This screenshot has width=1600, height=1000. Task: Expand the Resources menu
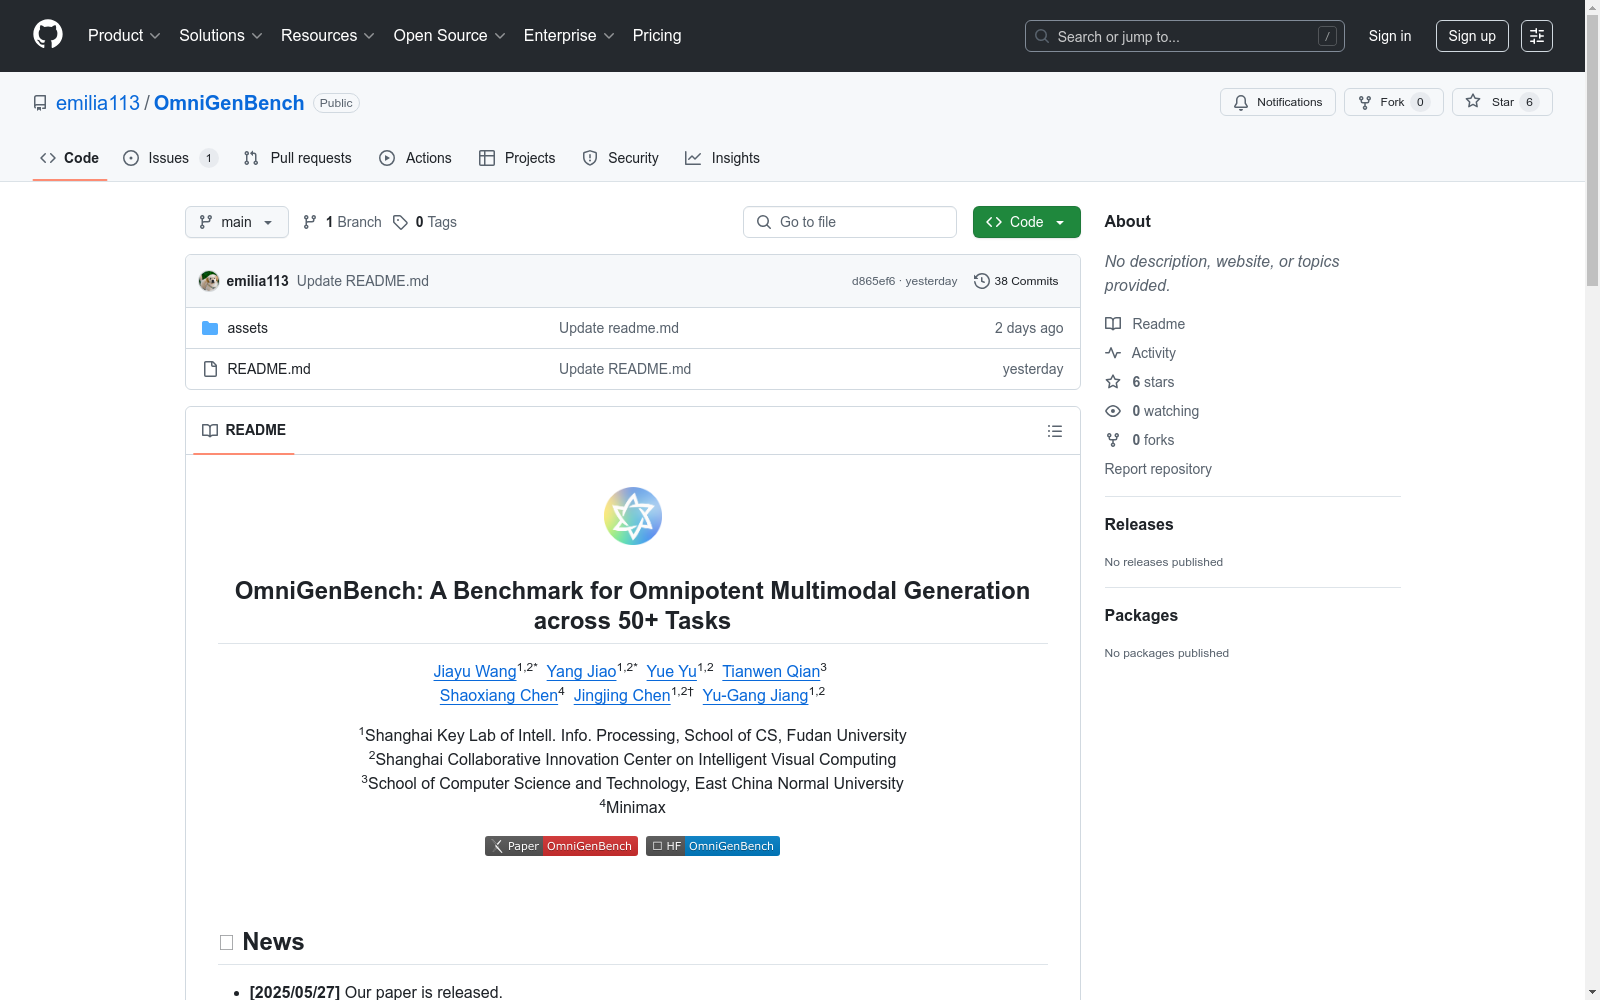click(327, 35)
